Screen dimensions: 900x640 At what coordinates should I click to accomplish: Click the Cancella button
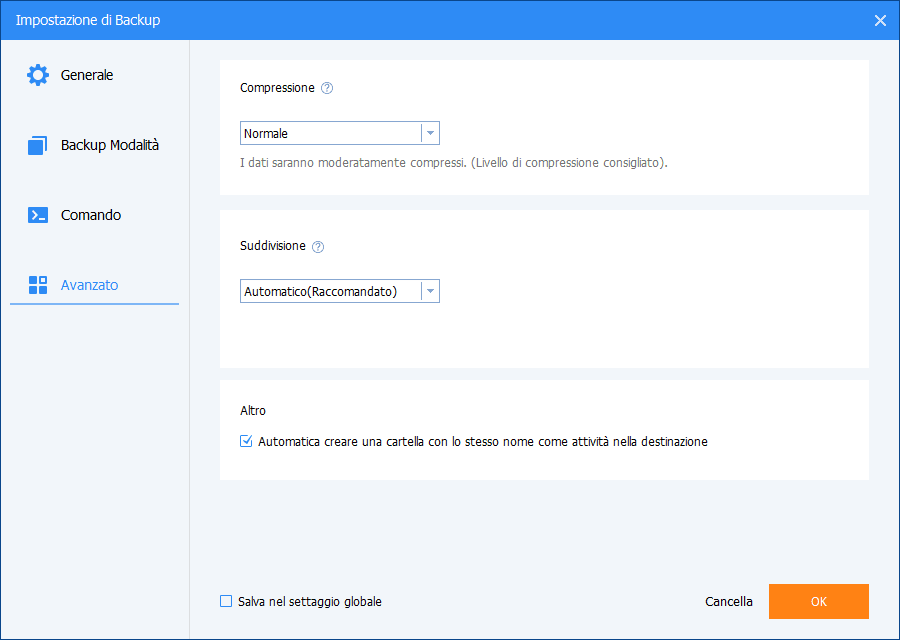(729, 602)
